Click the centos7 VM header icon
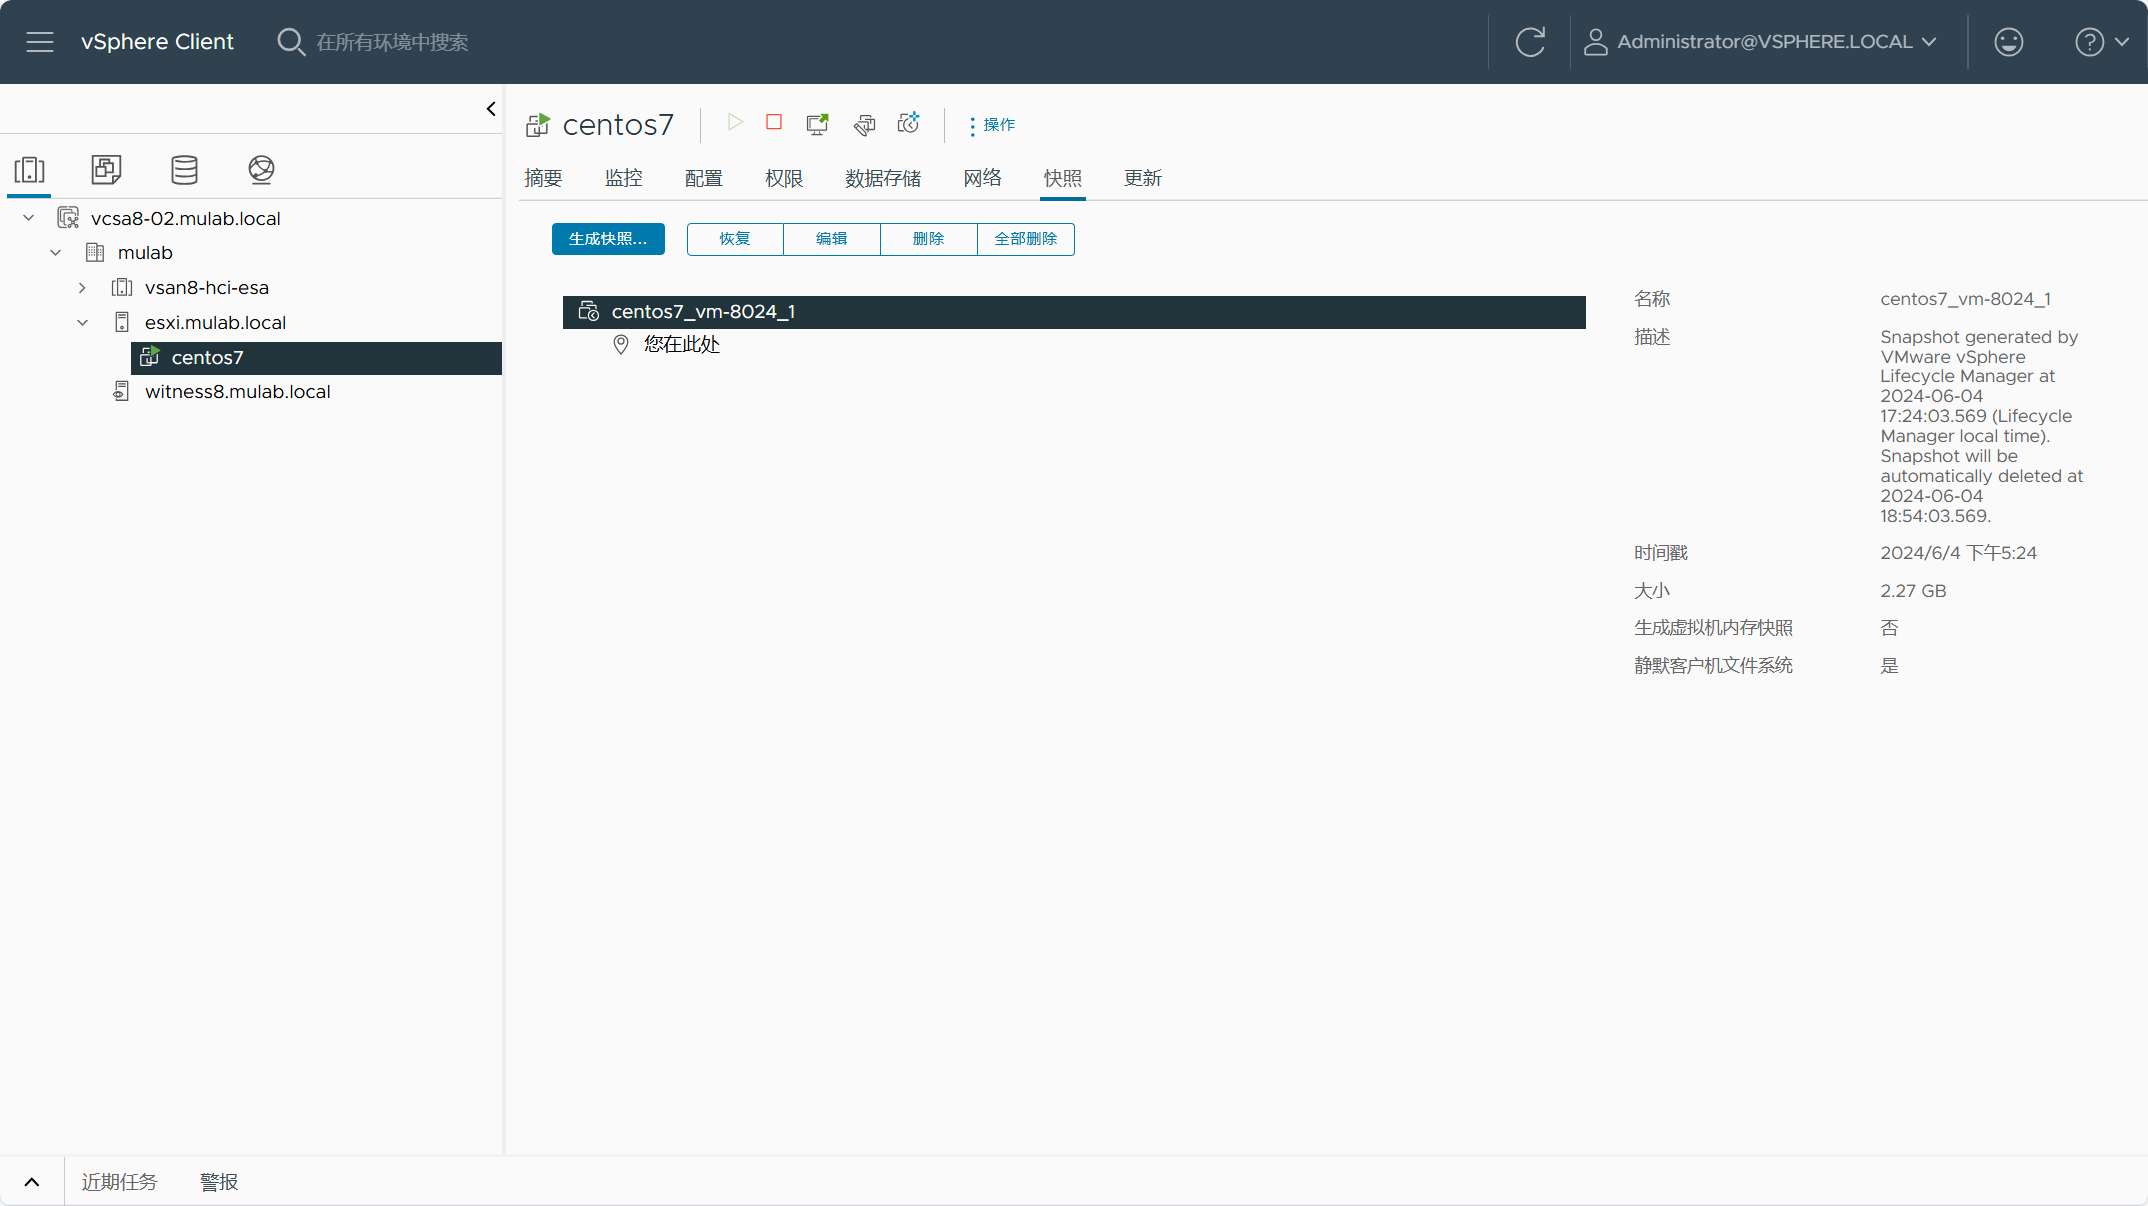 (538, 125)
